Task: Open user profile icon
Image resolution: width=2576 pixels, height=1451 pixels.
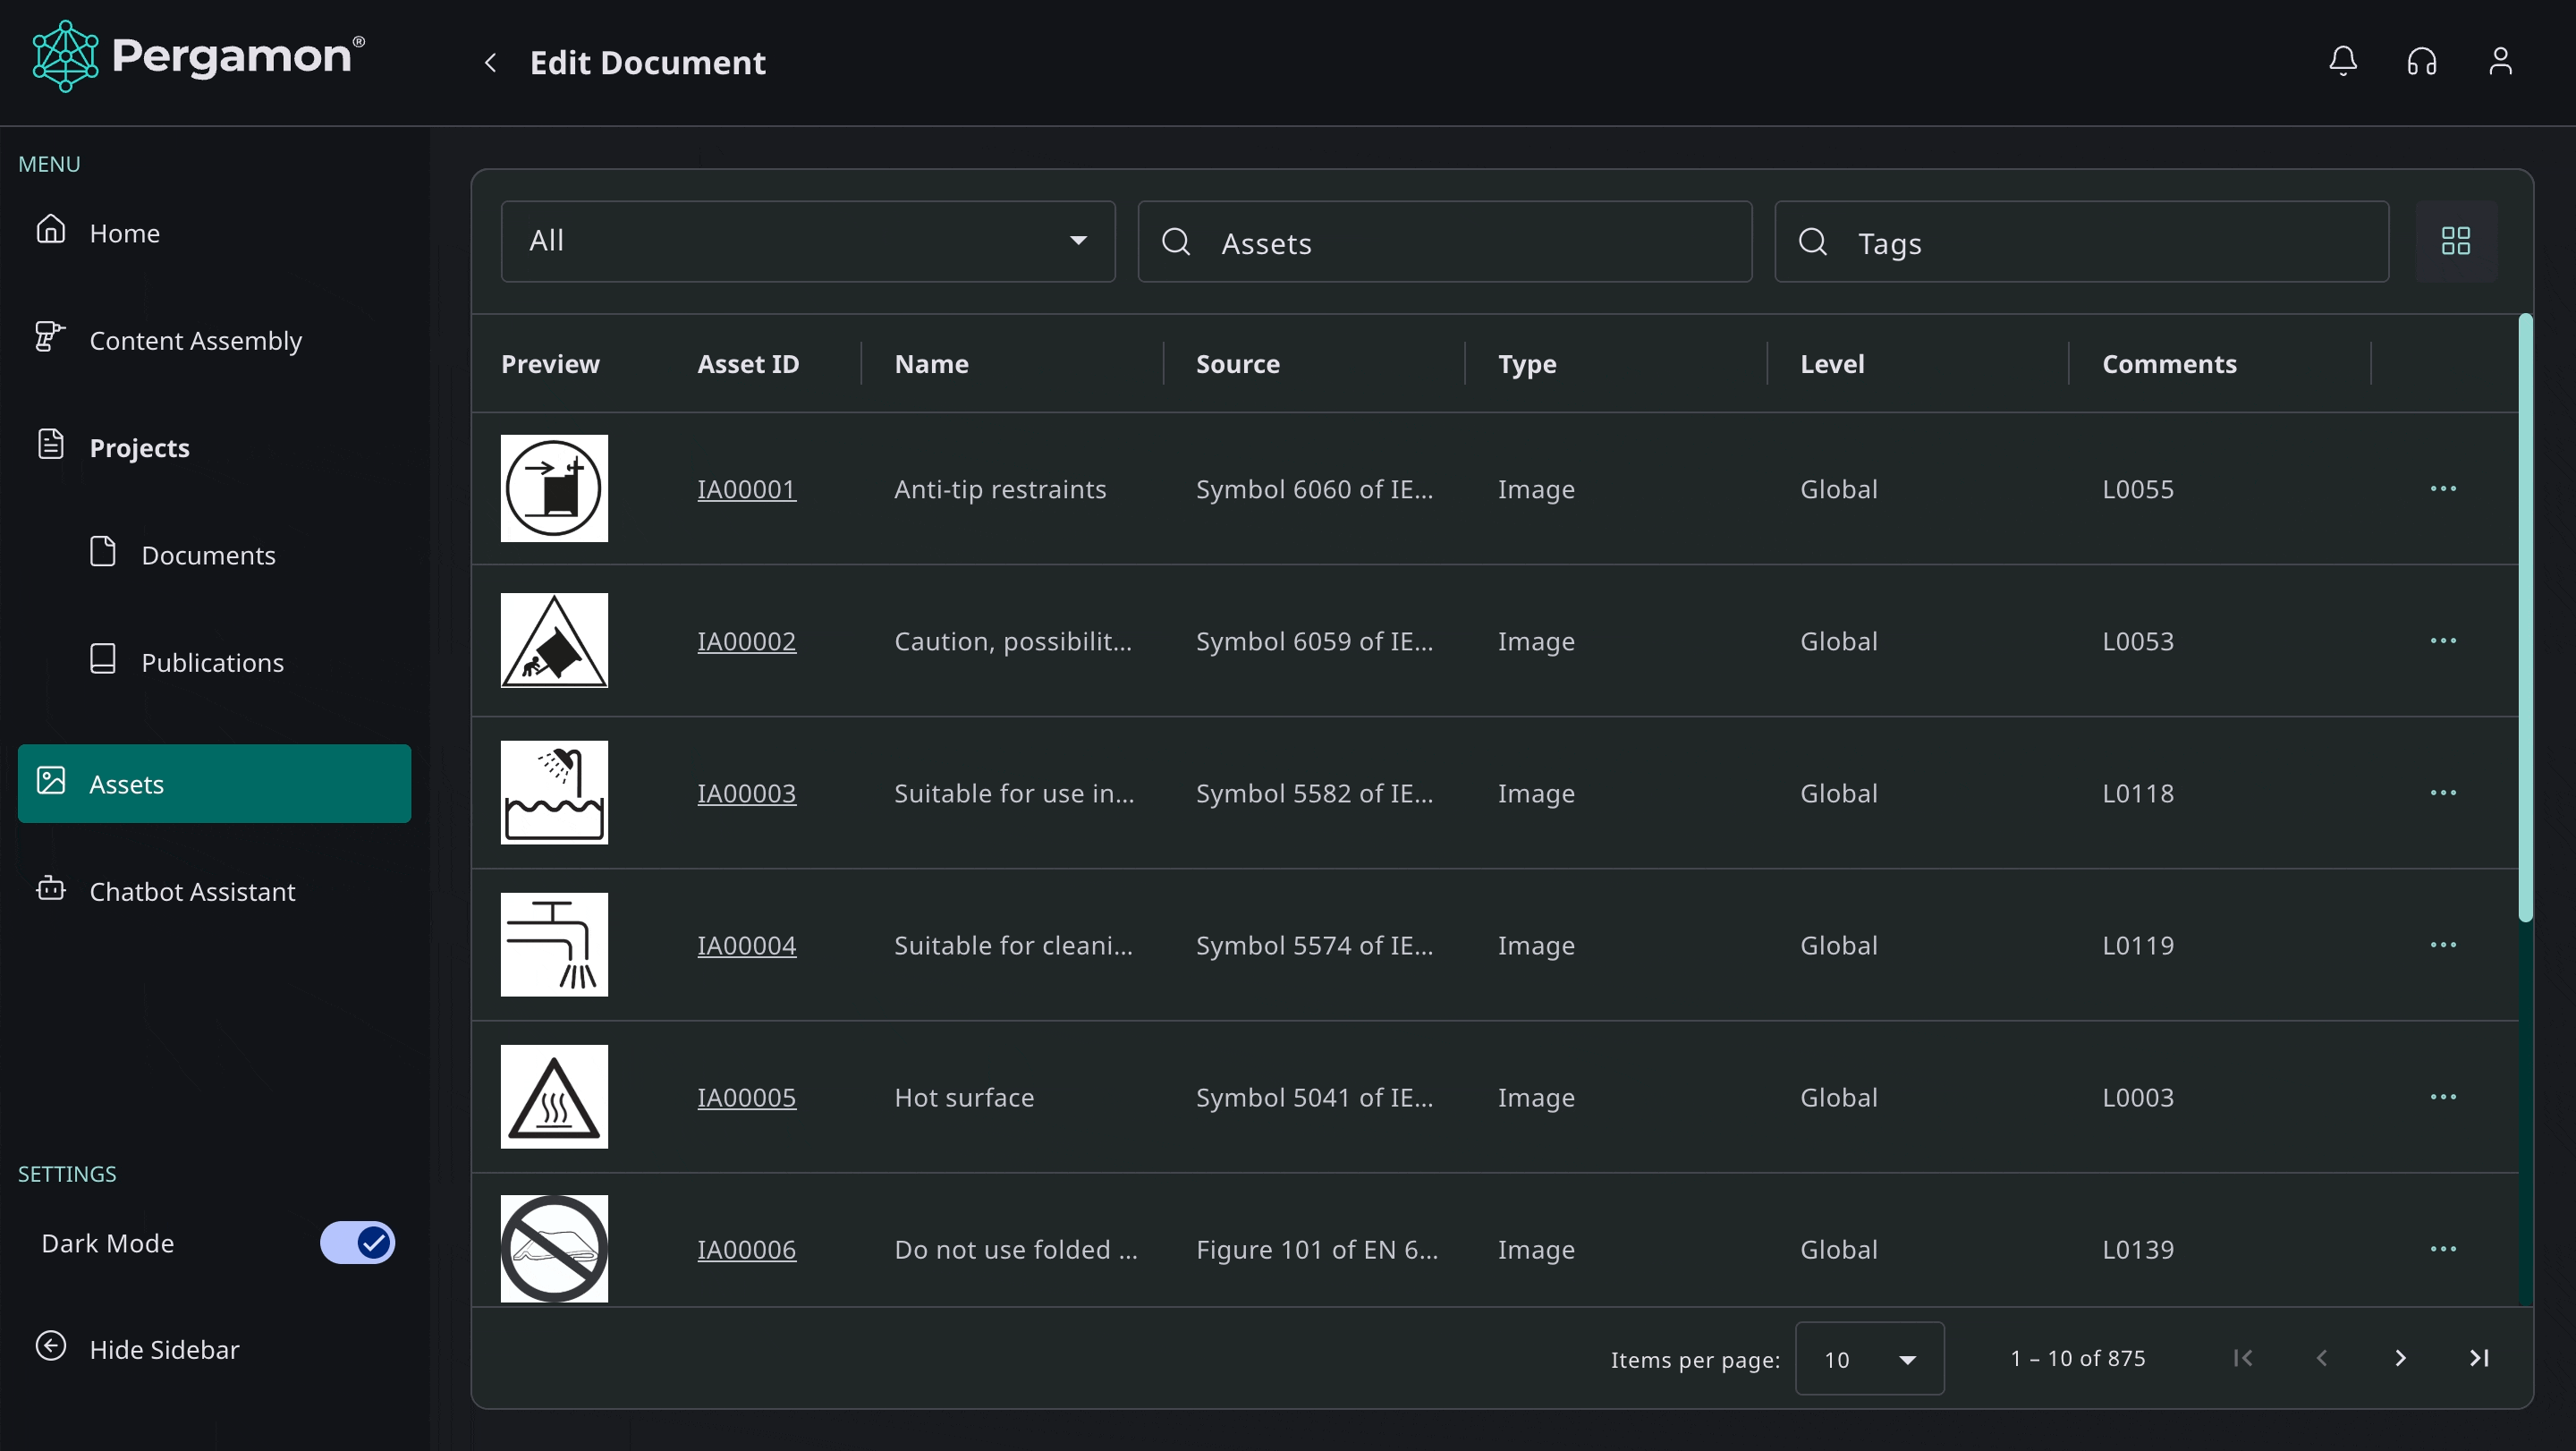Action: tap(2500, 61)
